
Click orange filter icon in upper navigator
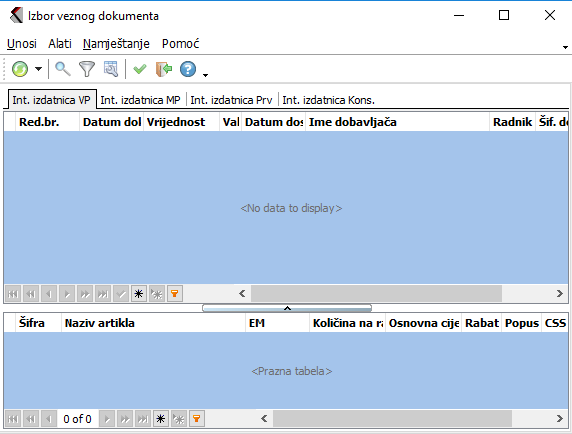[175, 294]
